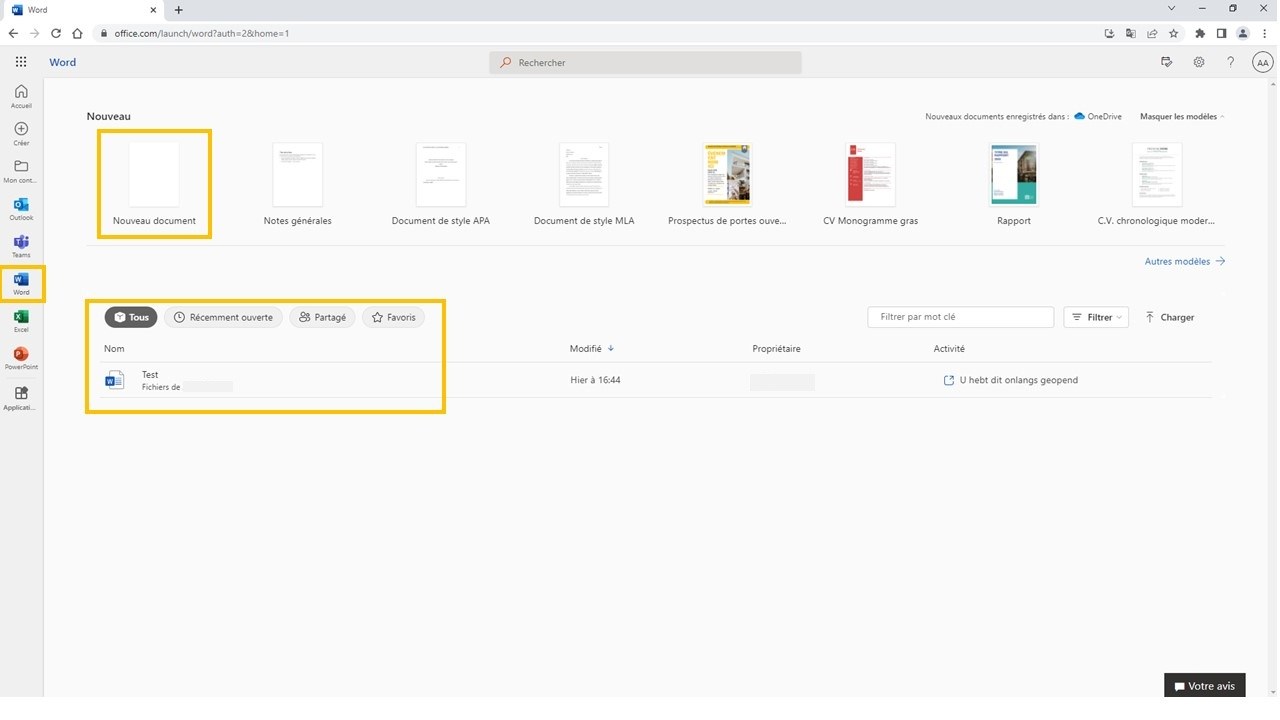Open the Test document row
The image size is (1280, 720).
(657, 380)
